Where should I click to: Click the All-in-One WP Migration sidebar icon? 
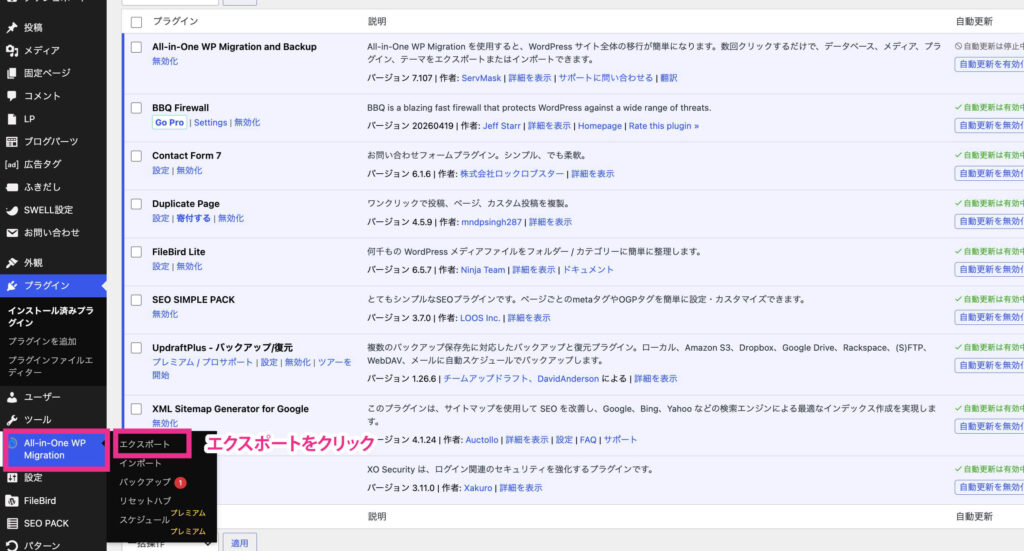[12, 443]
